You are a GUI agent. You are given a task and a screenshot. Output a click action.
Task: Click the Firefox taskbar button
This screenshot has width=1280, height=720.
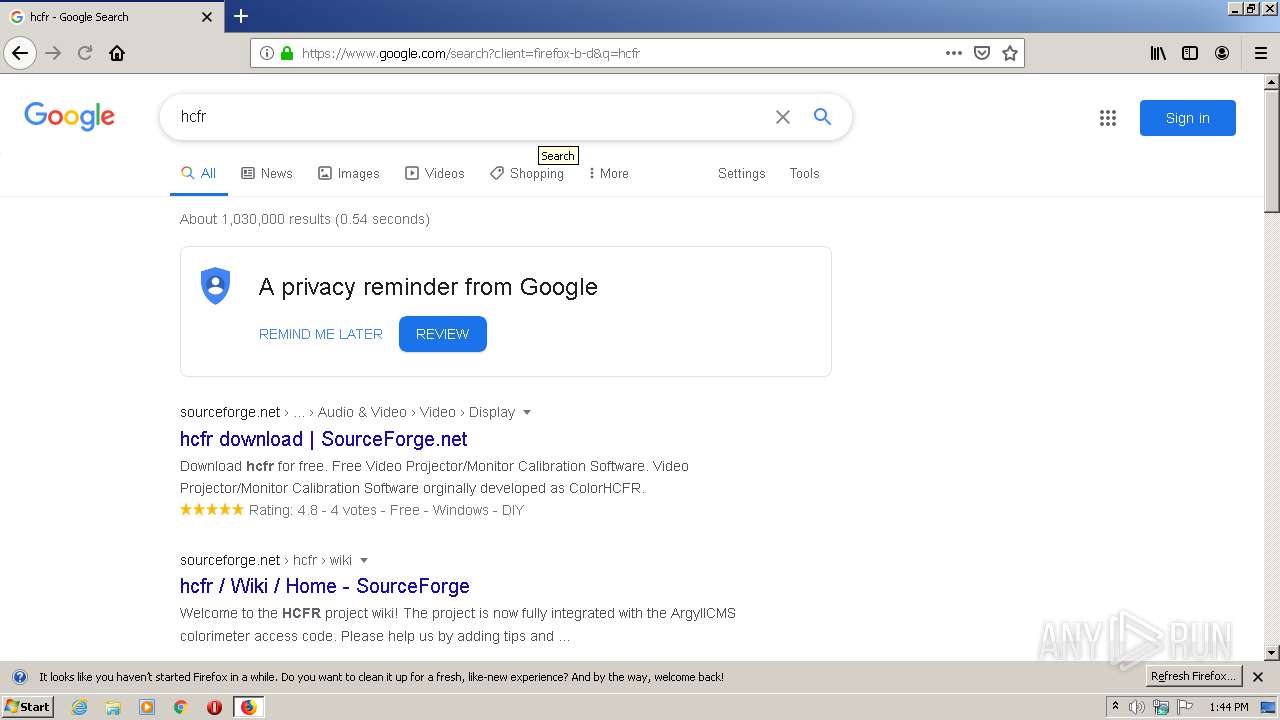pos(248,707)
